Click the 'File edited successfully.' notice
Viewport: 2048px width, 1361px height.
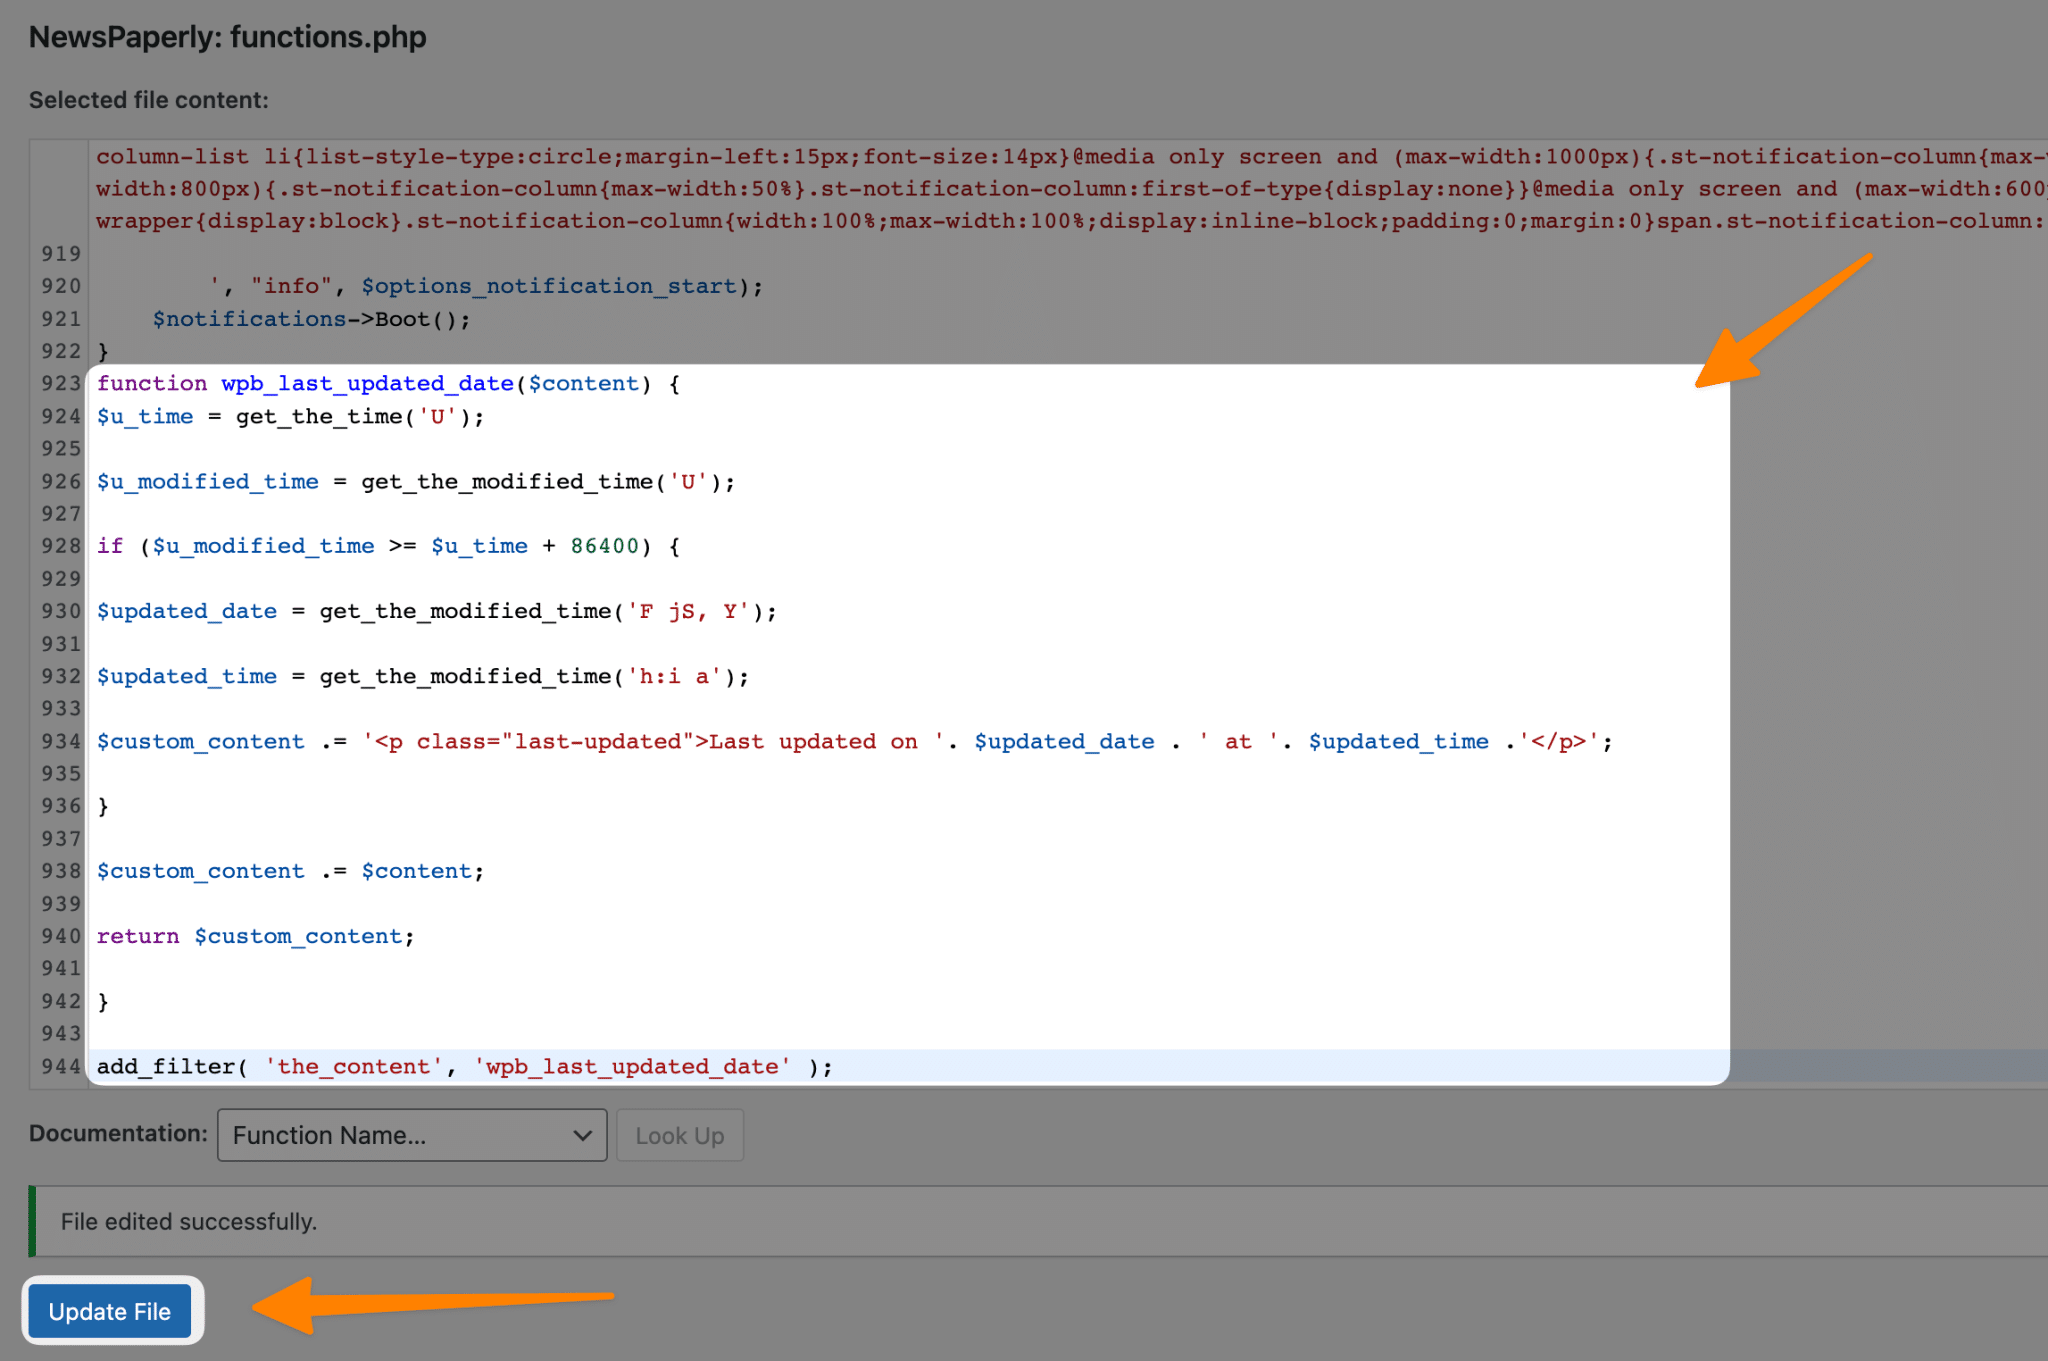[x=188, y=1222]
